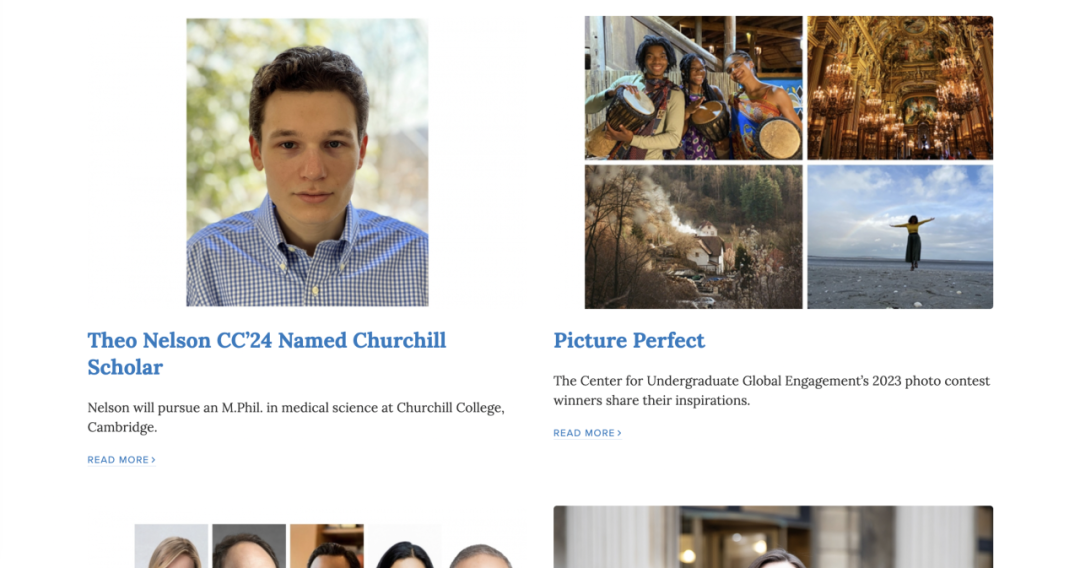Screen dimensions: 1080x568
Task: Click READ MORE under the Churchill Scholar story
Action: click(x=118, y=460)
